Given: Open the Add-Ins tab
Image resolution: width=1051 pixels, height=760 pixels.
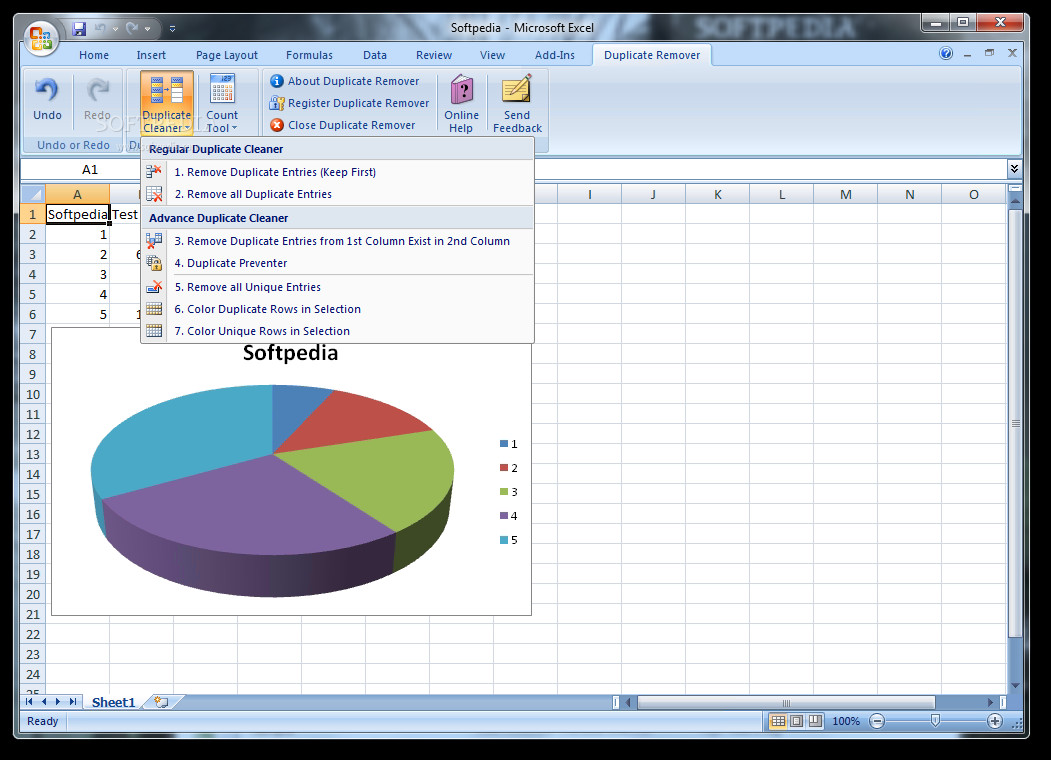Looking at the screenshot, I should point(554,55).
